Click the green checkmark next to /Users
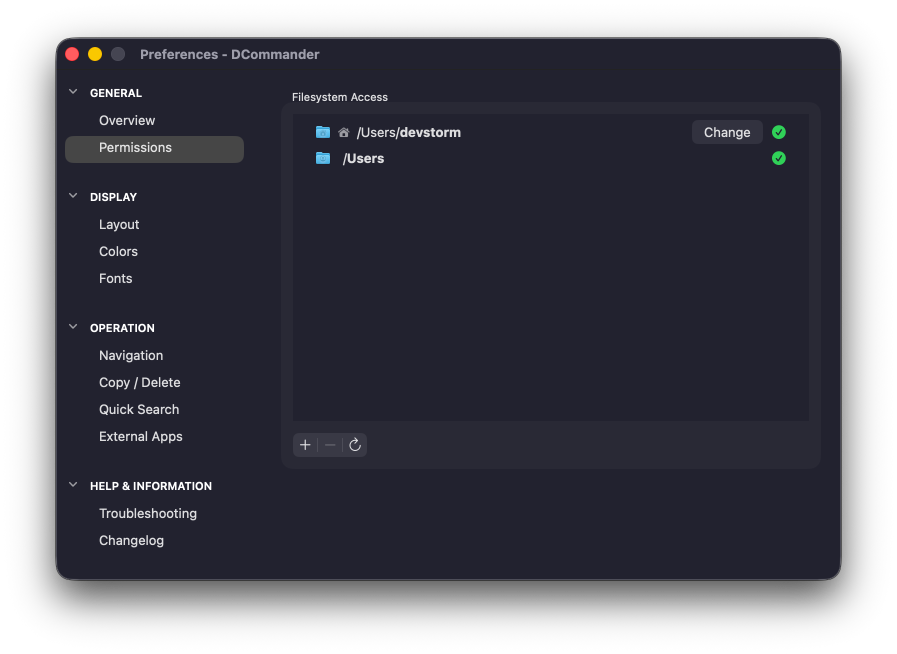897x654 pixels. (779, 158)
